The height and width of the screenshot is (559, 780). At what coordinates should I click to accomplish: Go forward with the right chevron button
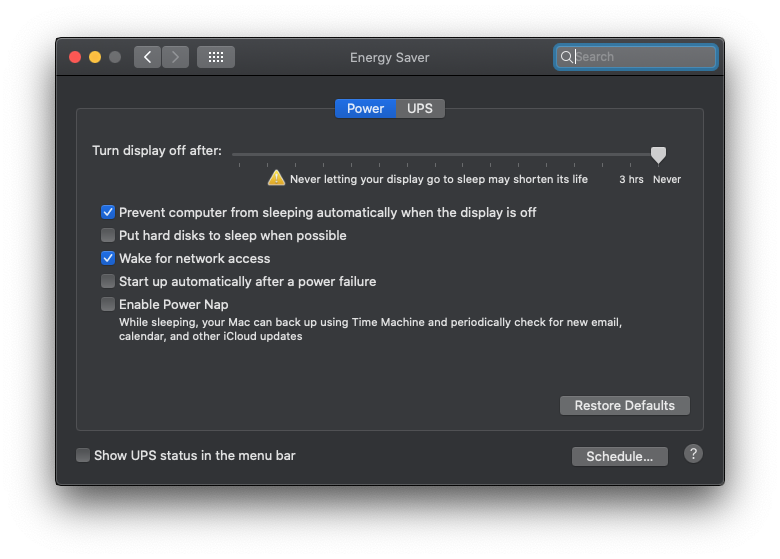click(175, 57)
